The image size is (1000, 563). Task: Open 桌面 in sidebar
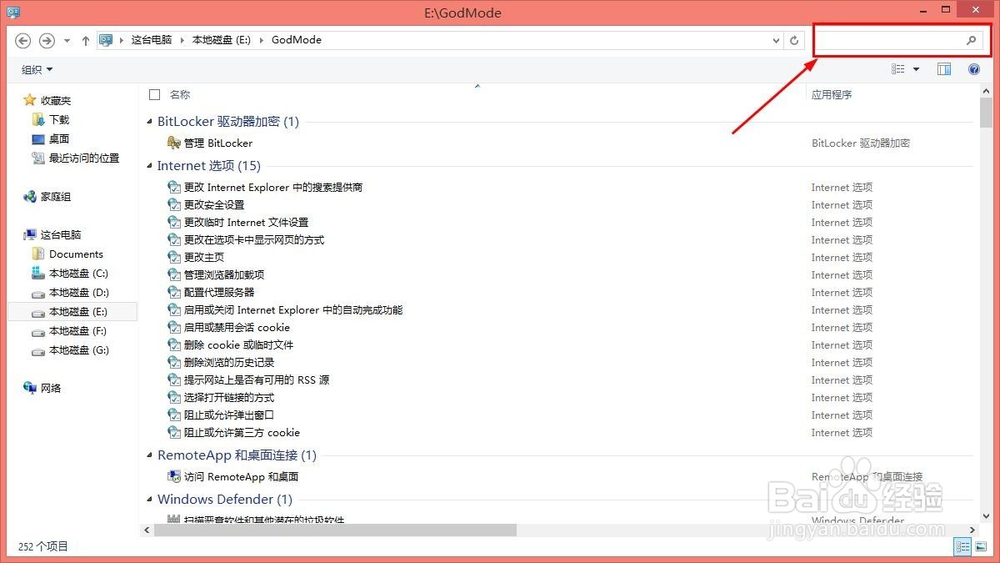click(59, 139)
